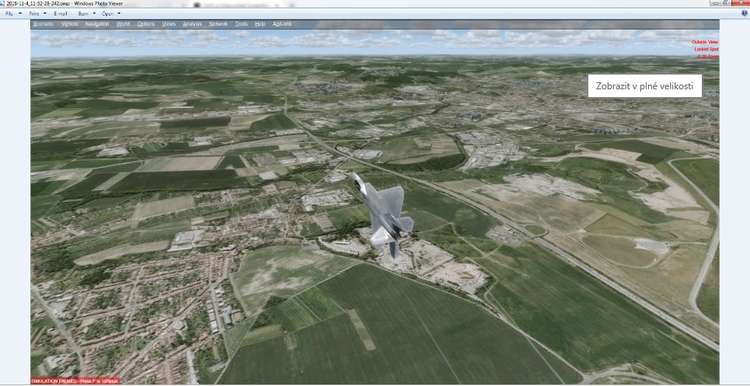This screenshot has height=386, width=750.
Task: Click the E-mail toolbar button
Action: click(60, 13)
